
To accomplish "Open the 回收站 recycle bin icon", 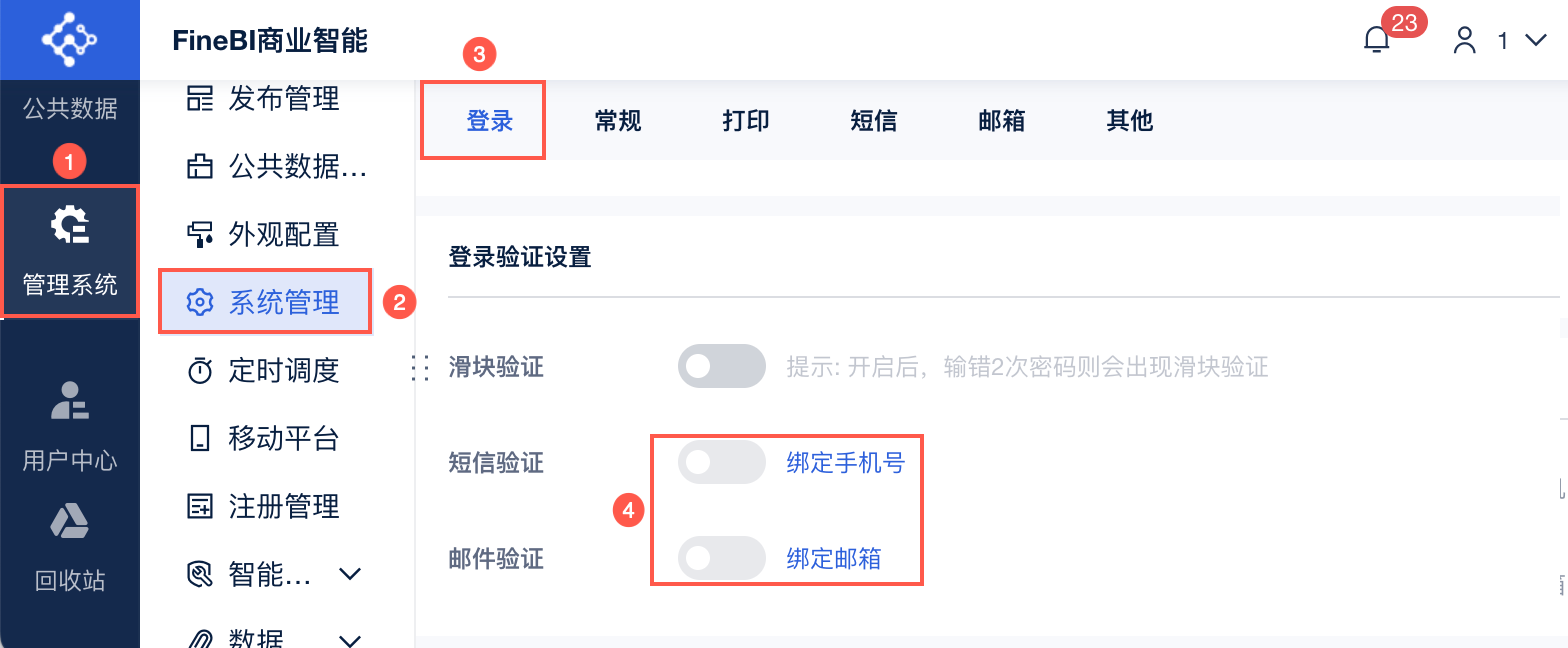I will (69, 521).
